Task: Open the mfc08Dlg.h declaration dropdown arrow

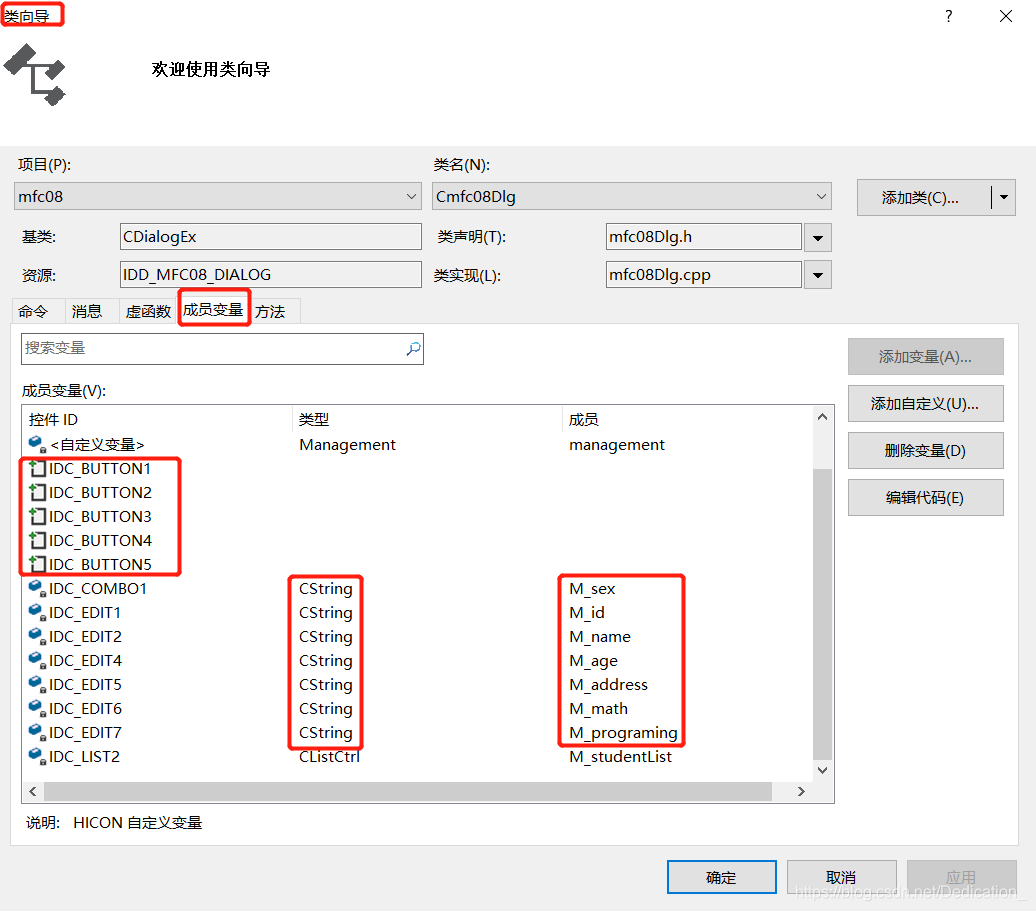Action: point(818,237)
